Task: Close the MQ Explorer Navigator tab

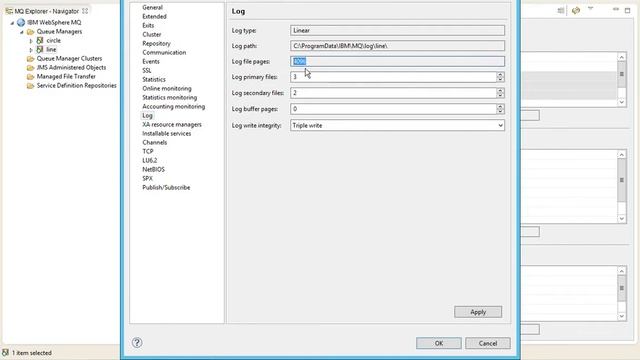Action: [x=85, y=11]
